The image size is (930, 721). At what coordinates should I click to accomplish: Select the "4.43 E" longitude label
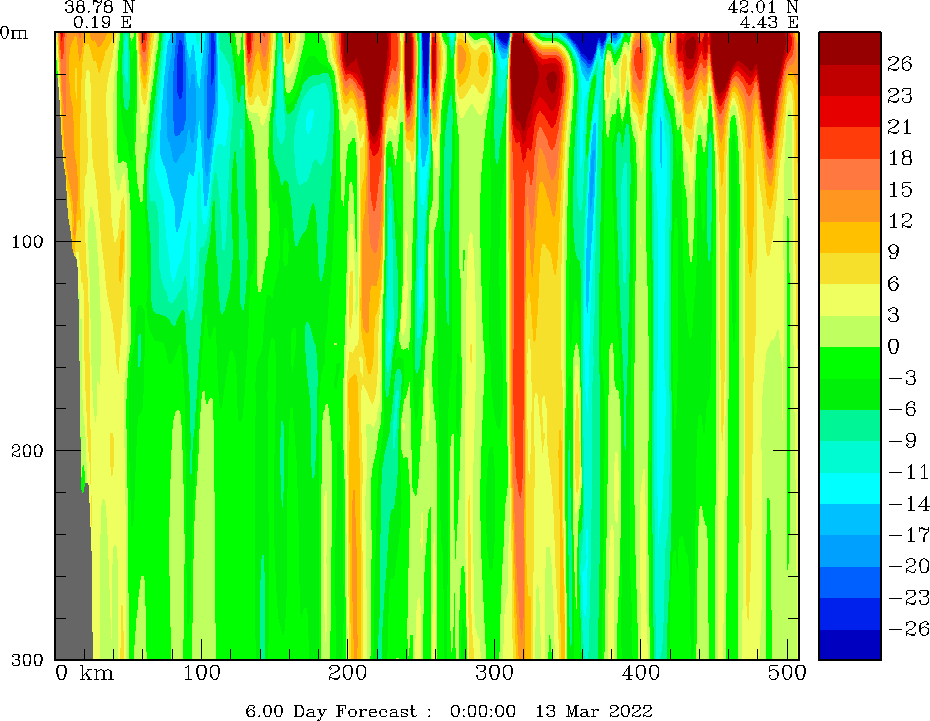click(769, 23)
